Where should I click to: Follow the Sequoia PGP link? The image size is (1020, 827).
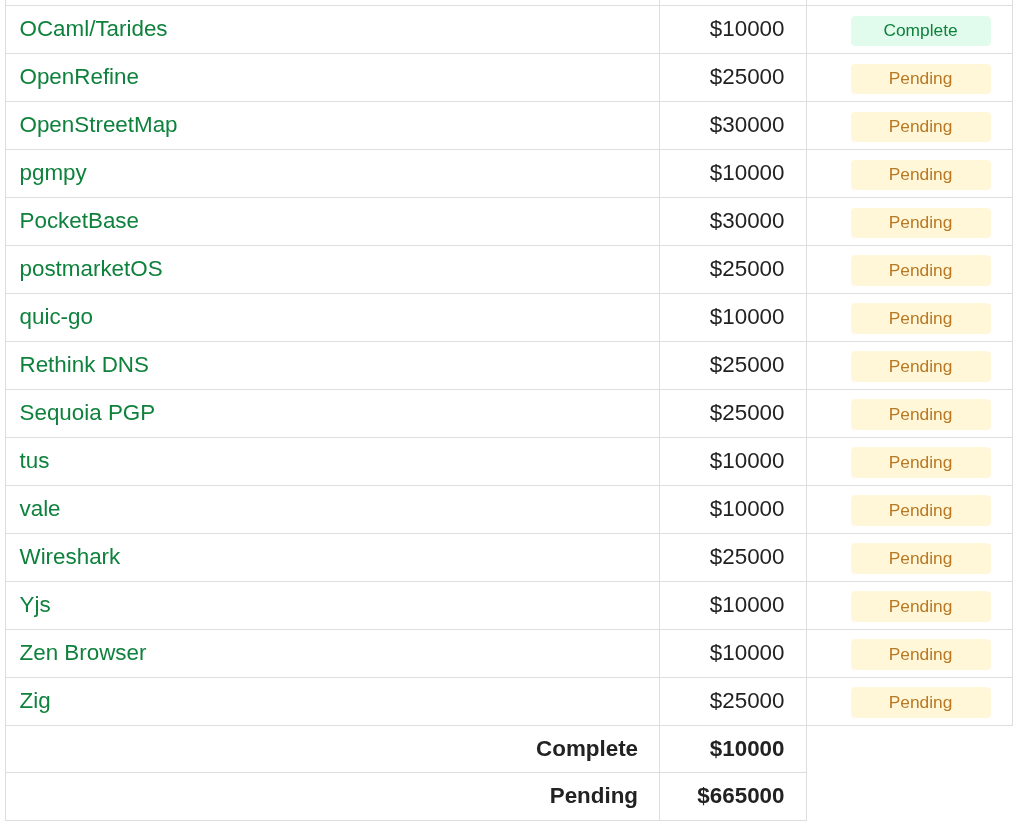coord(87,413)
